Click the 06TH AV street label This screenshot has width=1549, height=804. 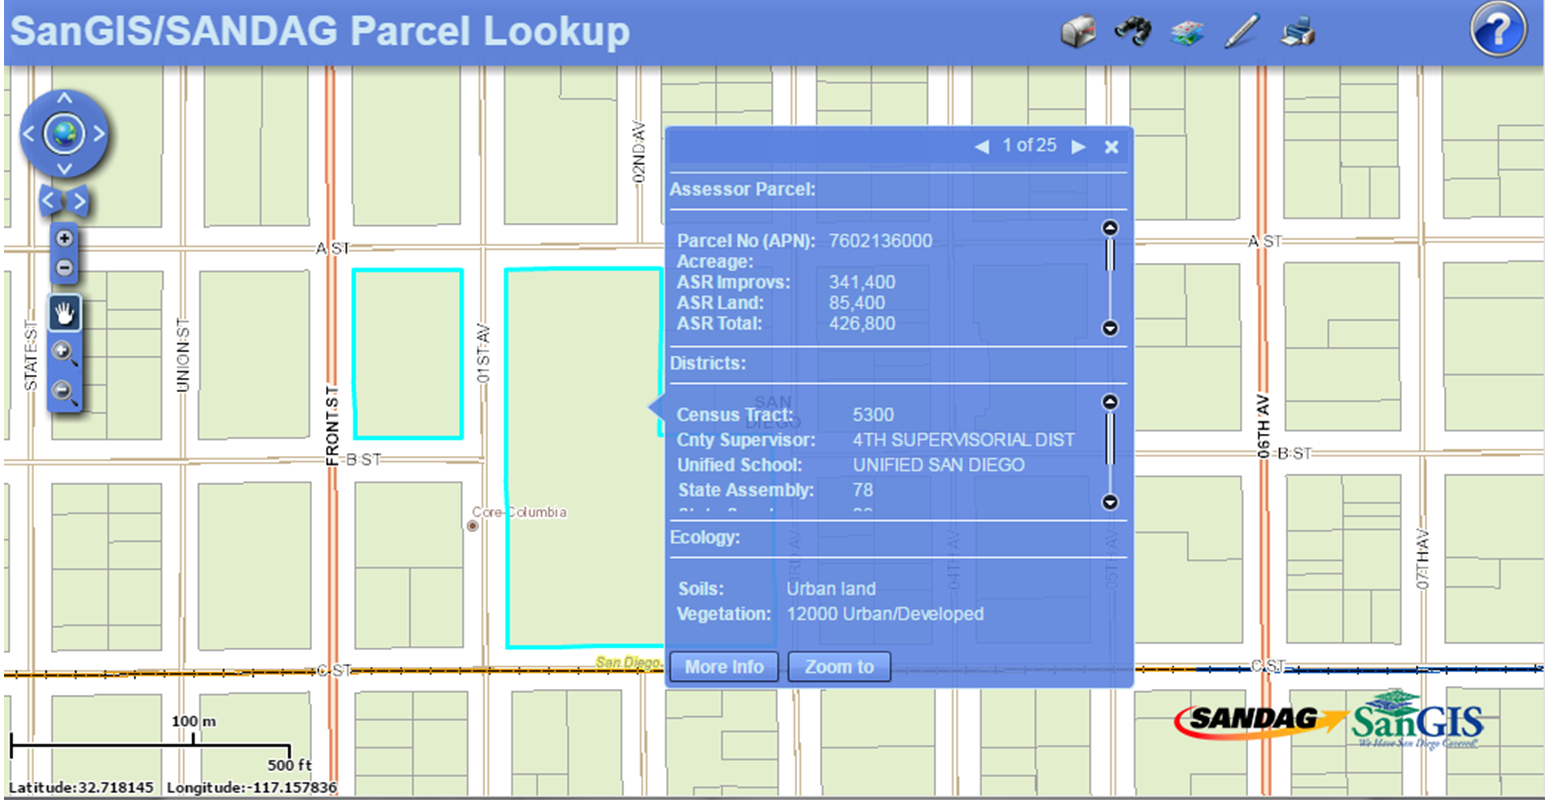[1263, 426]
